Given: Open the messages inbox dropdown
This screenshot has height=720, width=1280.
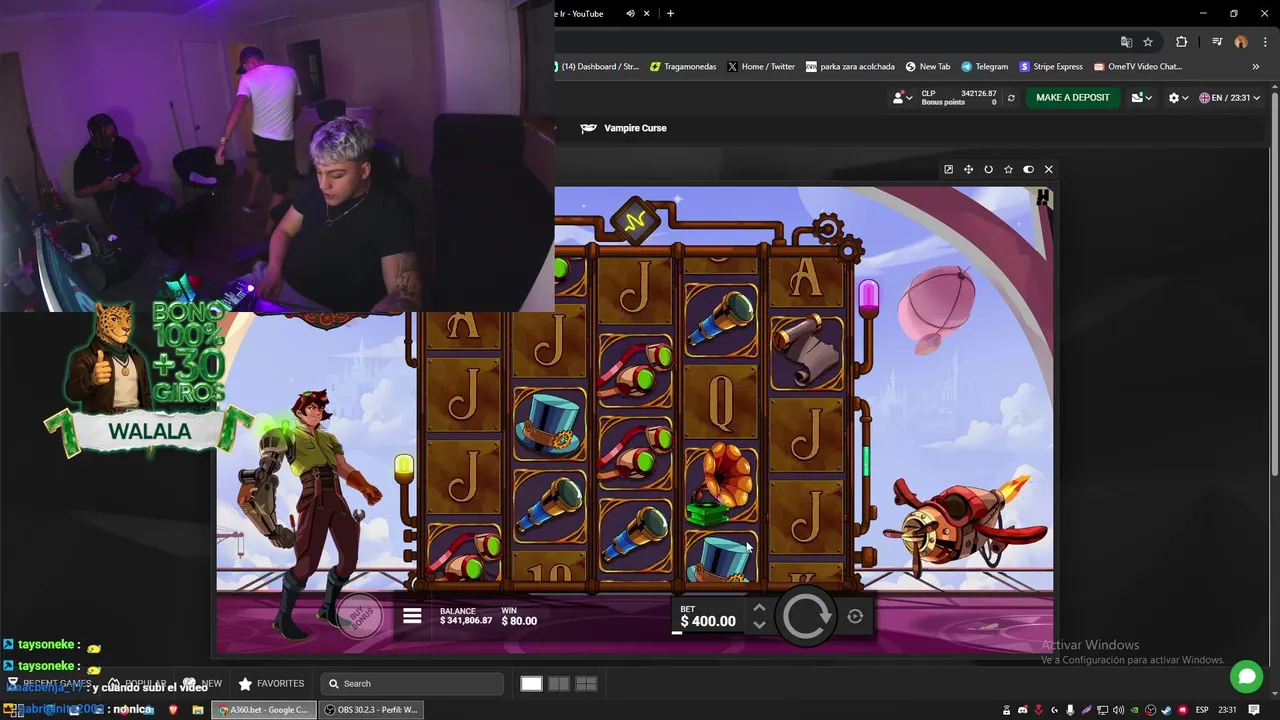Looking at the screenshot, I should (1141, 97).
